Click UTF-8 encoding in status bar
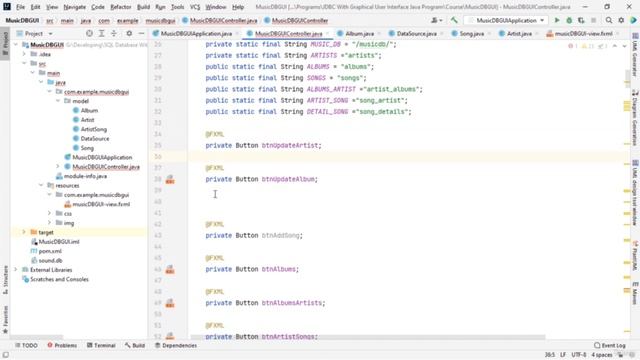This screenshot has height=360, width=640. (579, 355)
